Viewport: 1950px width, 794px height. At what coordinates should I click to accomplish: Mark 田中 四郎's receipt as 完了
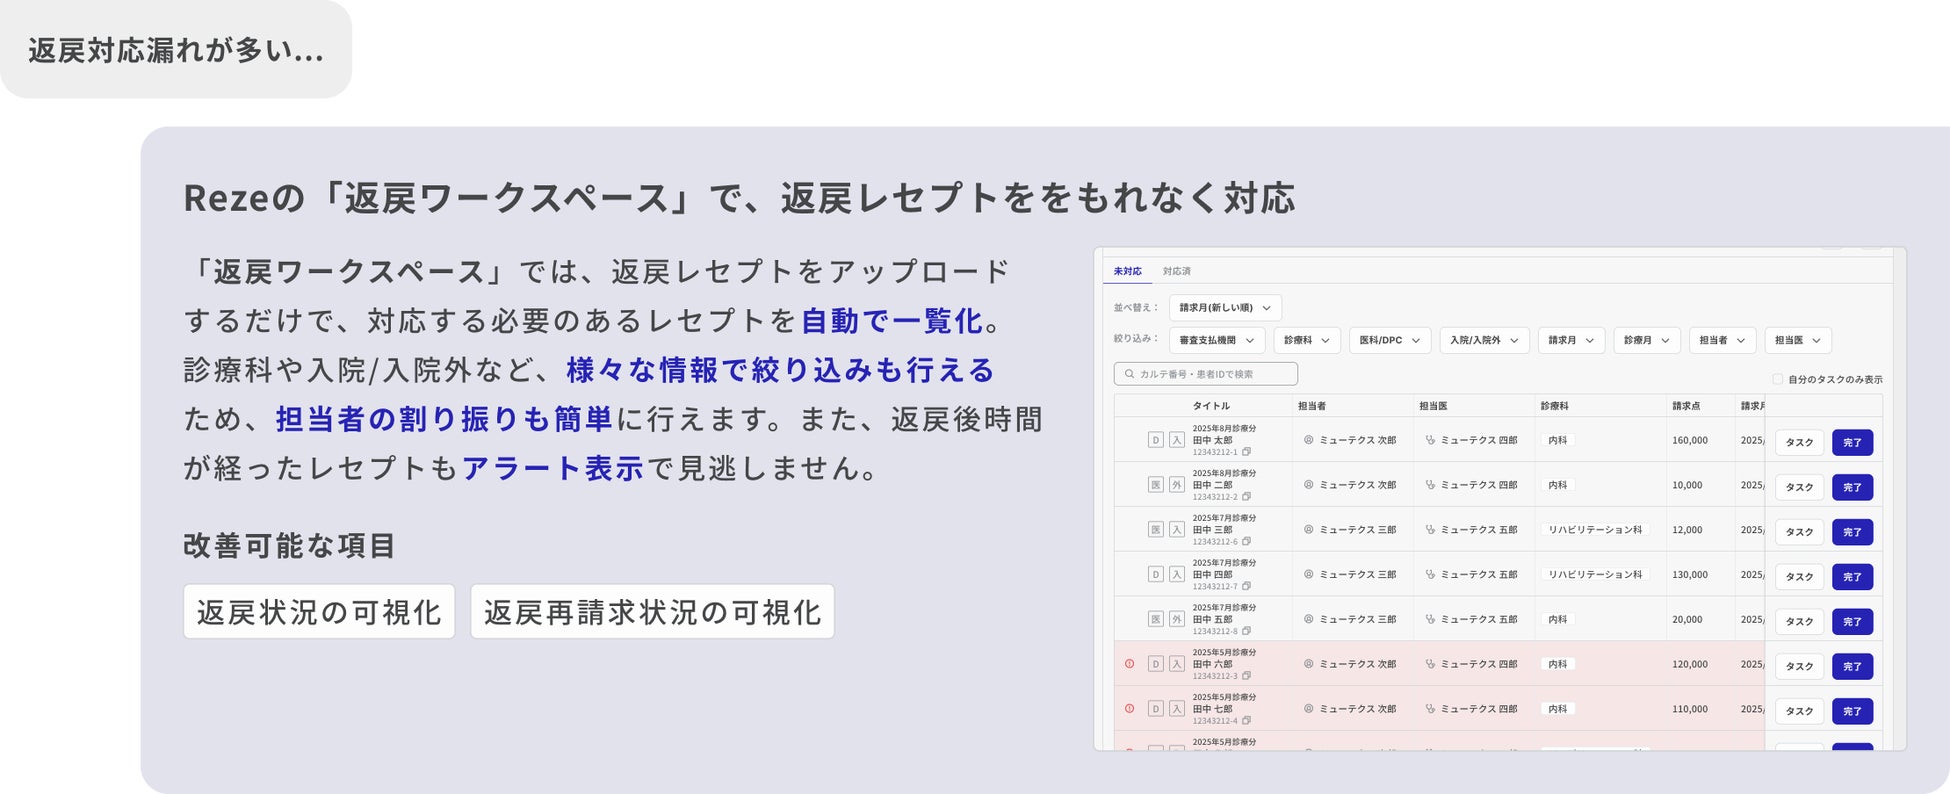pyautogui.click(x=1852, y=577)
